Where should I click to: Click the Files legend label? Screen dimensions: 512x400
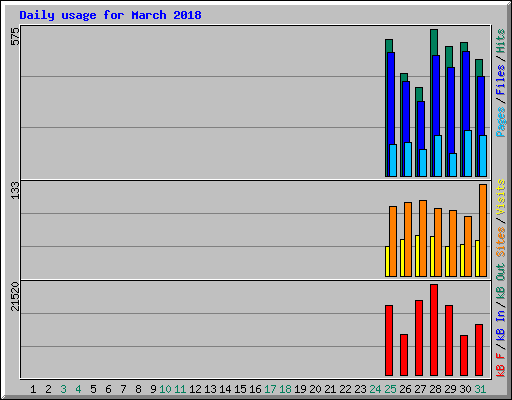(501, 80)
